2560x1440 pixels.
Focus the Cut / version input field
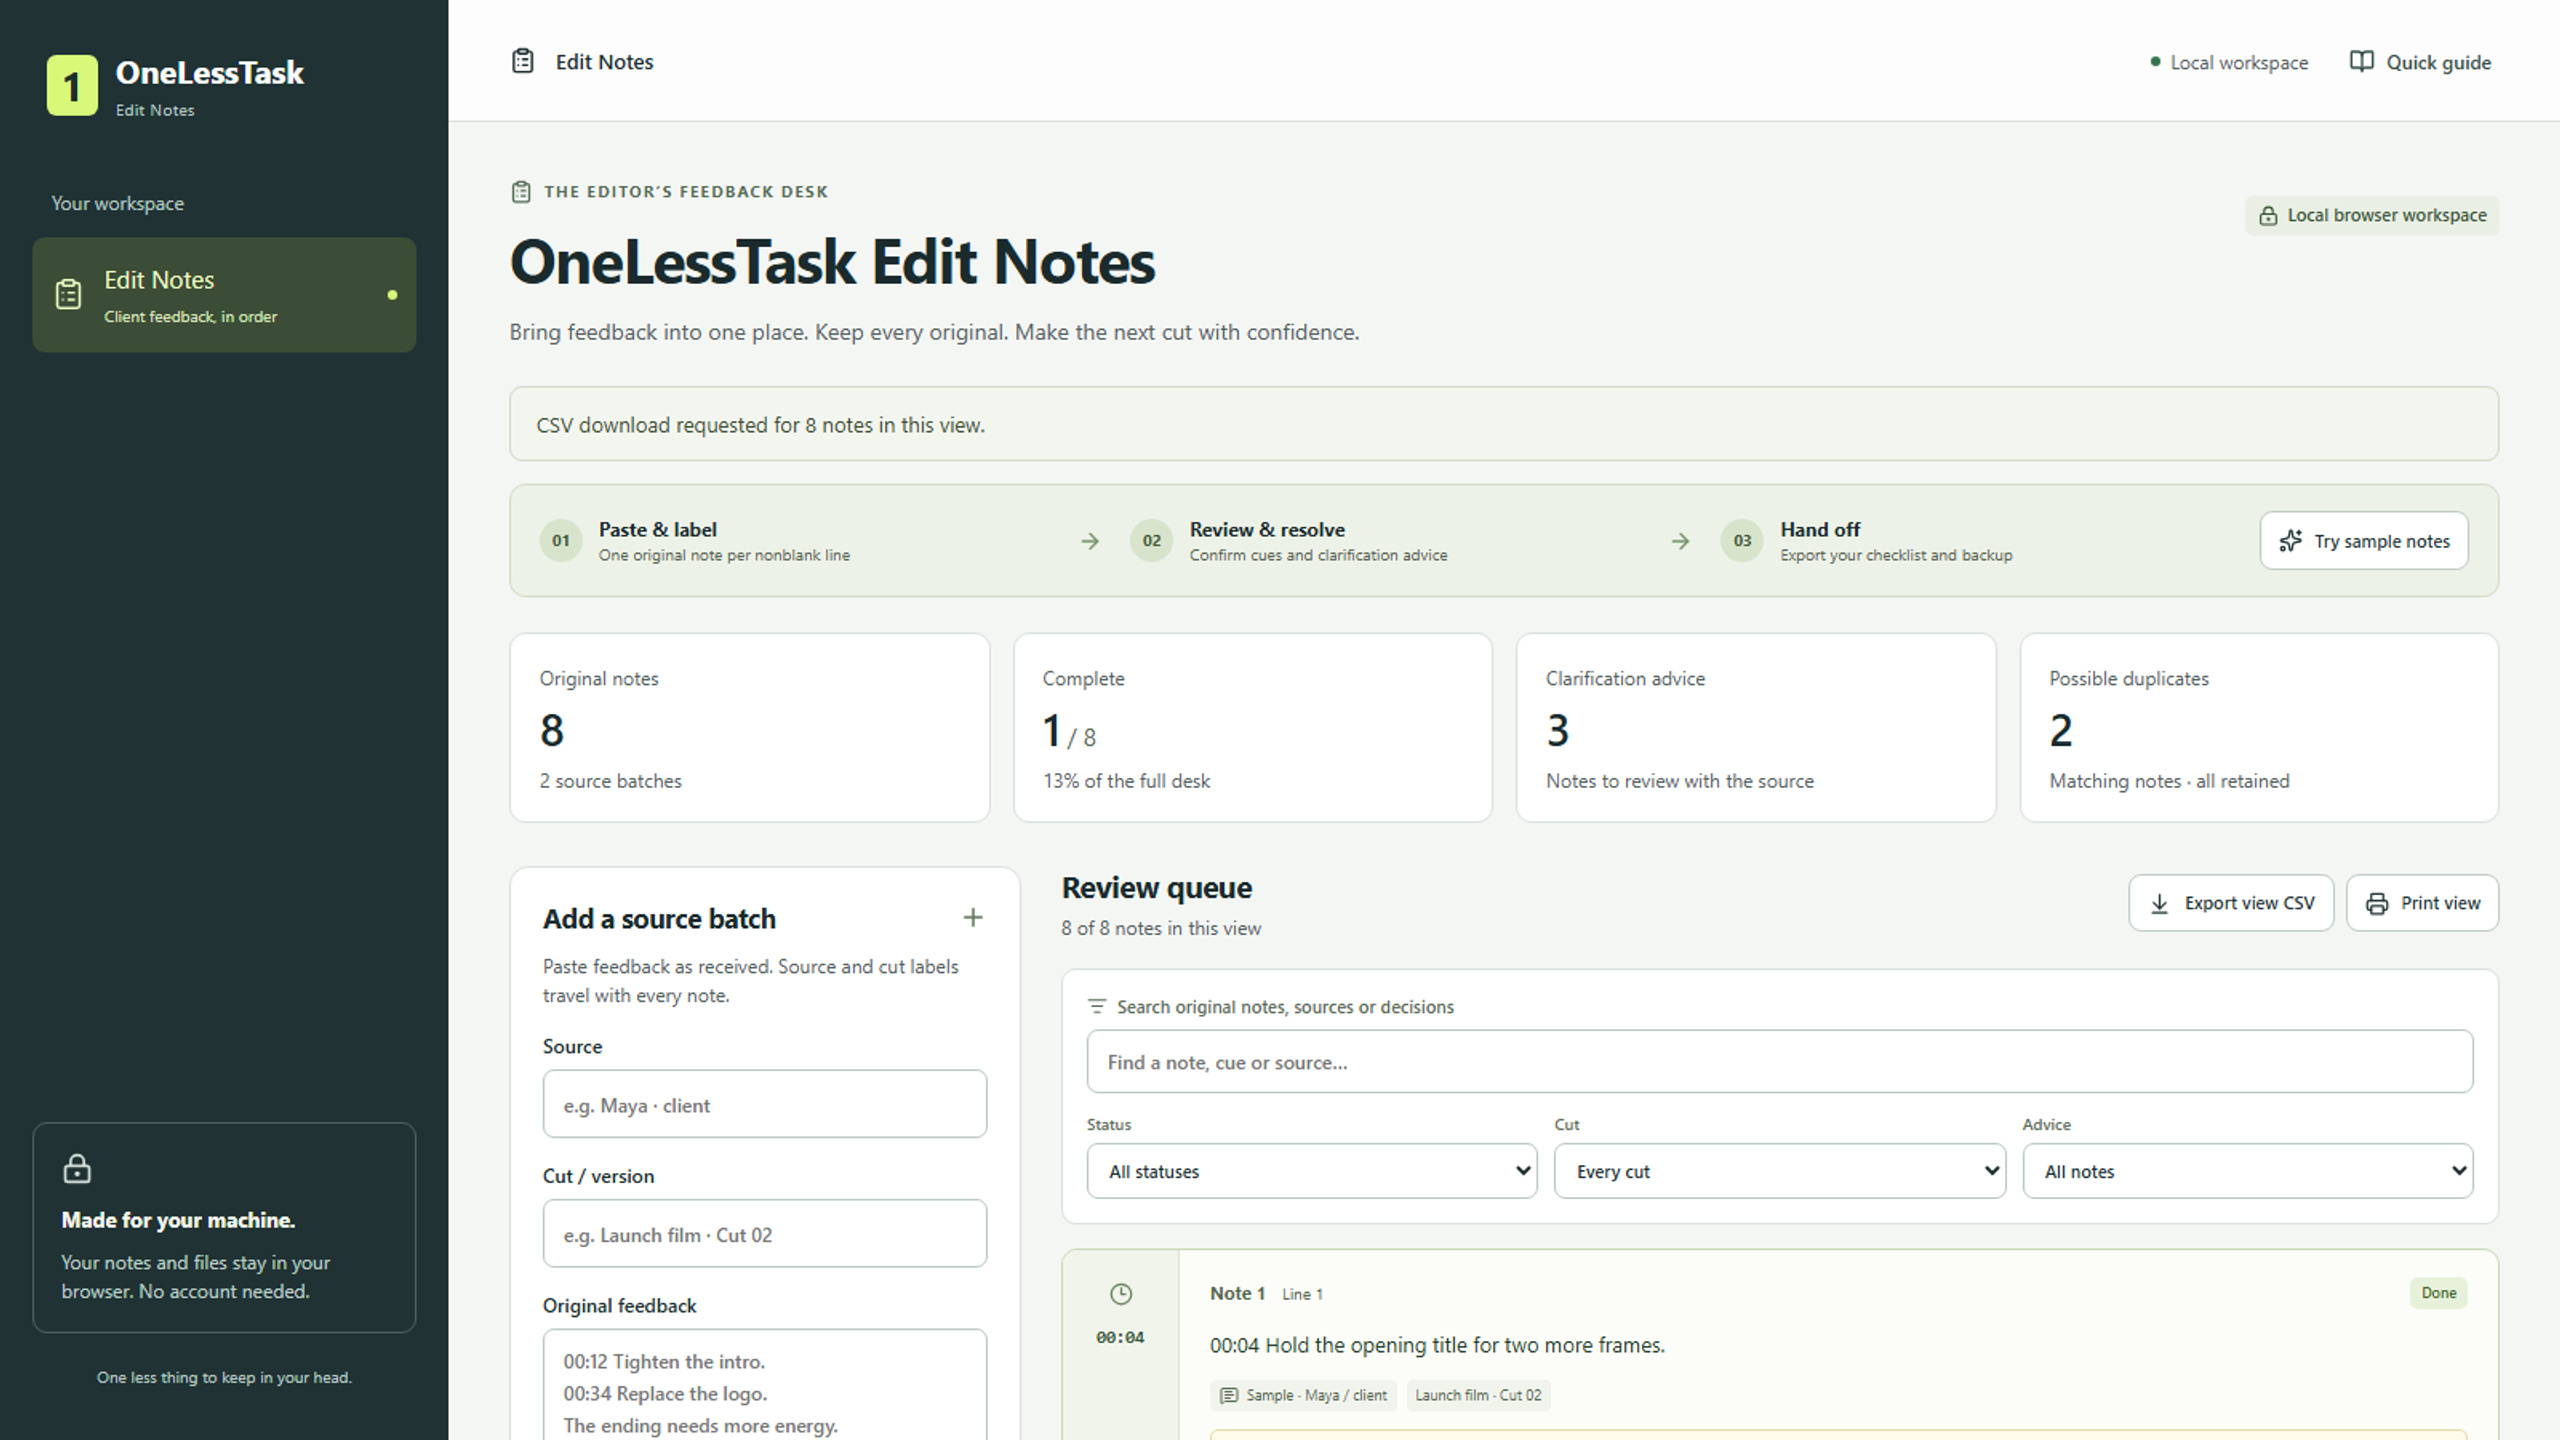point(765,1234)
